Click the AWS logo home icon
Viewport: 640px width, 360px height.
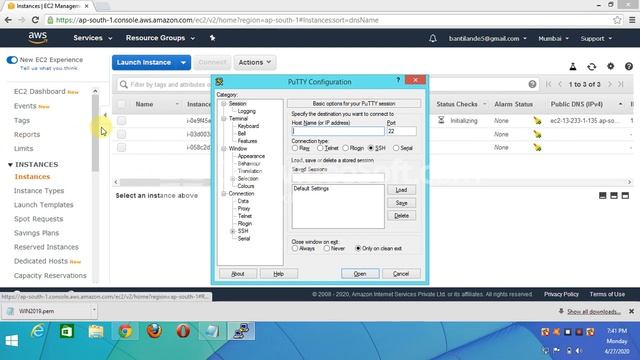[38, 38]
